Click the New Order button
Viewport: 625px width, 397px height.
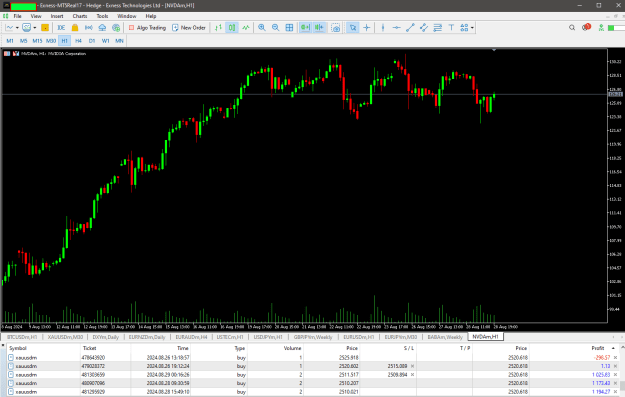click(189, 28)
